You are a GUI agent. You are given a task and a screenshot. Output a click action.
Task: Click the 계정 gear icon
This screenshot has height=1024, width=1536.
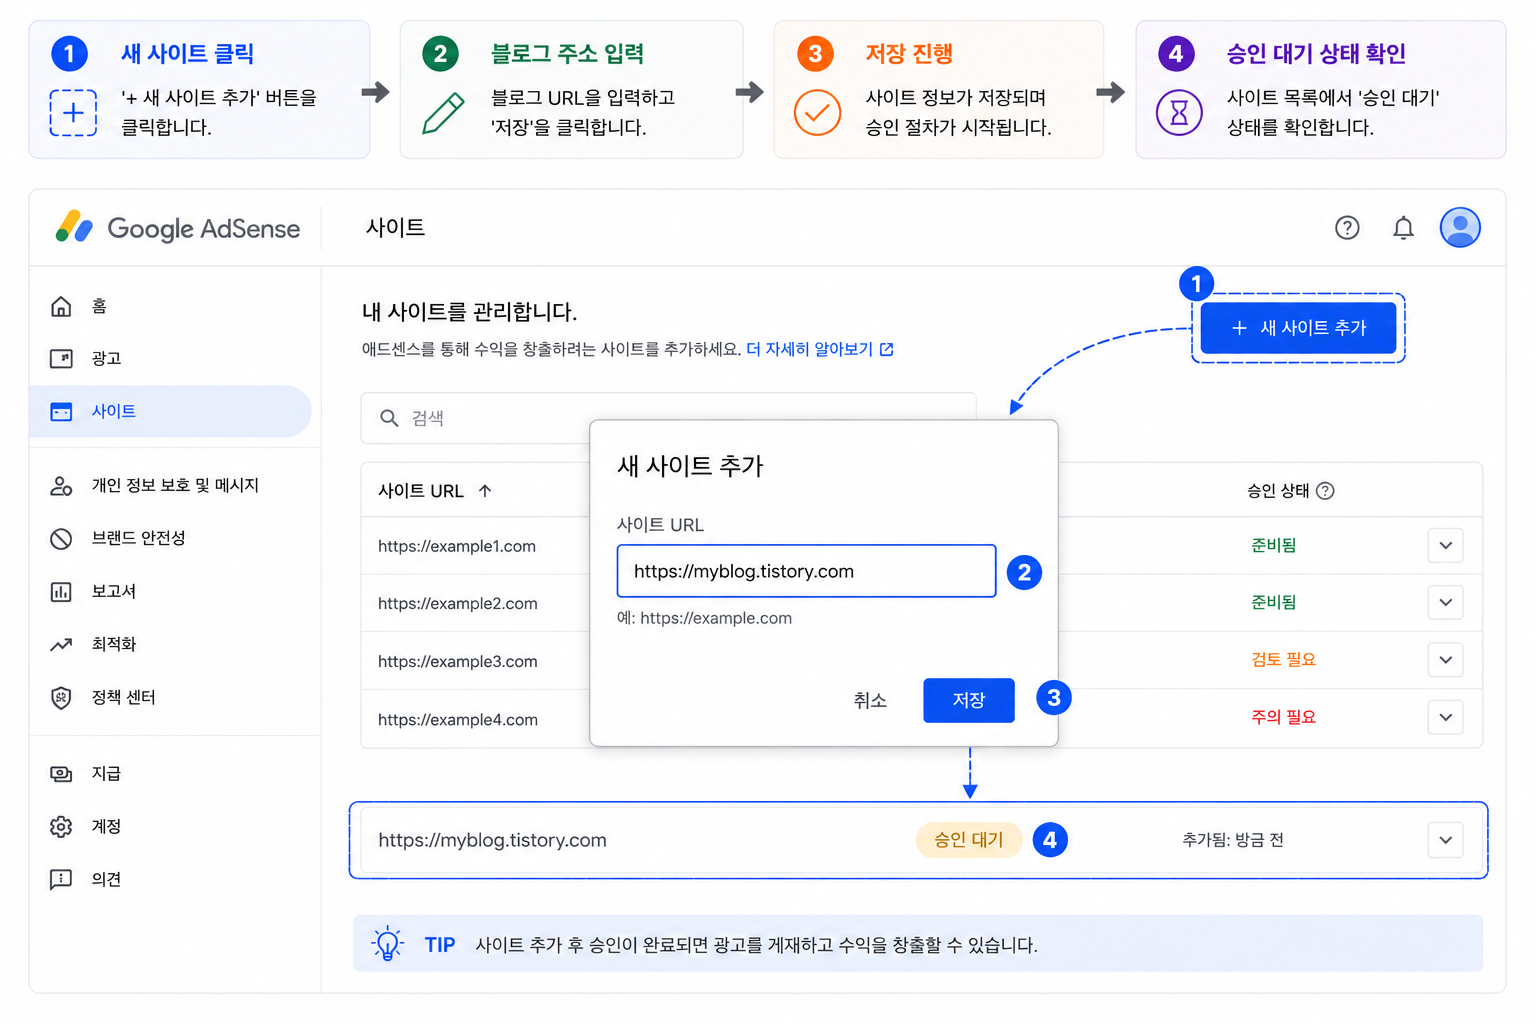(61, 826)
